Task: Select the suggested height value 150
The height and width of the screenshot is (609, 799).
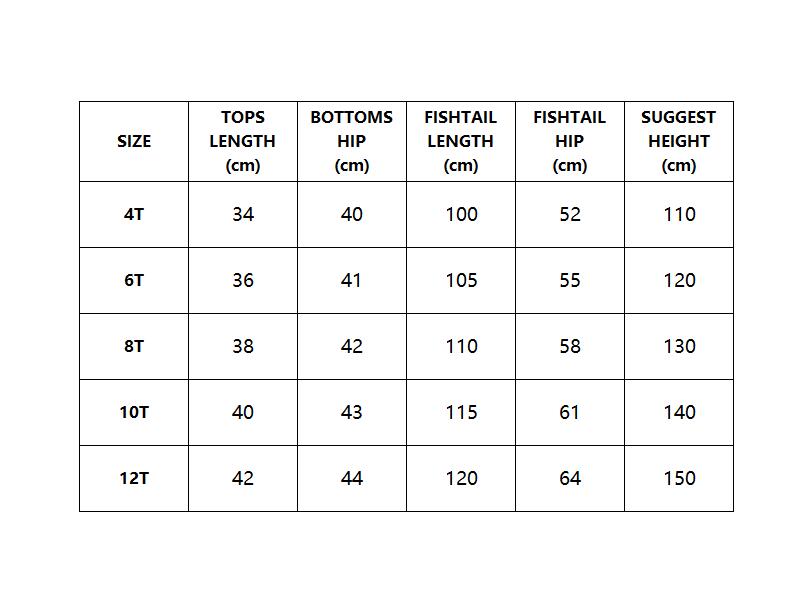Action: [679, 479]
